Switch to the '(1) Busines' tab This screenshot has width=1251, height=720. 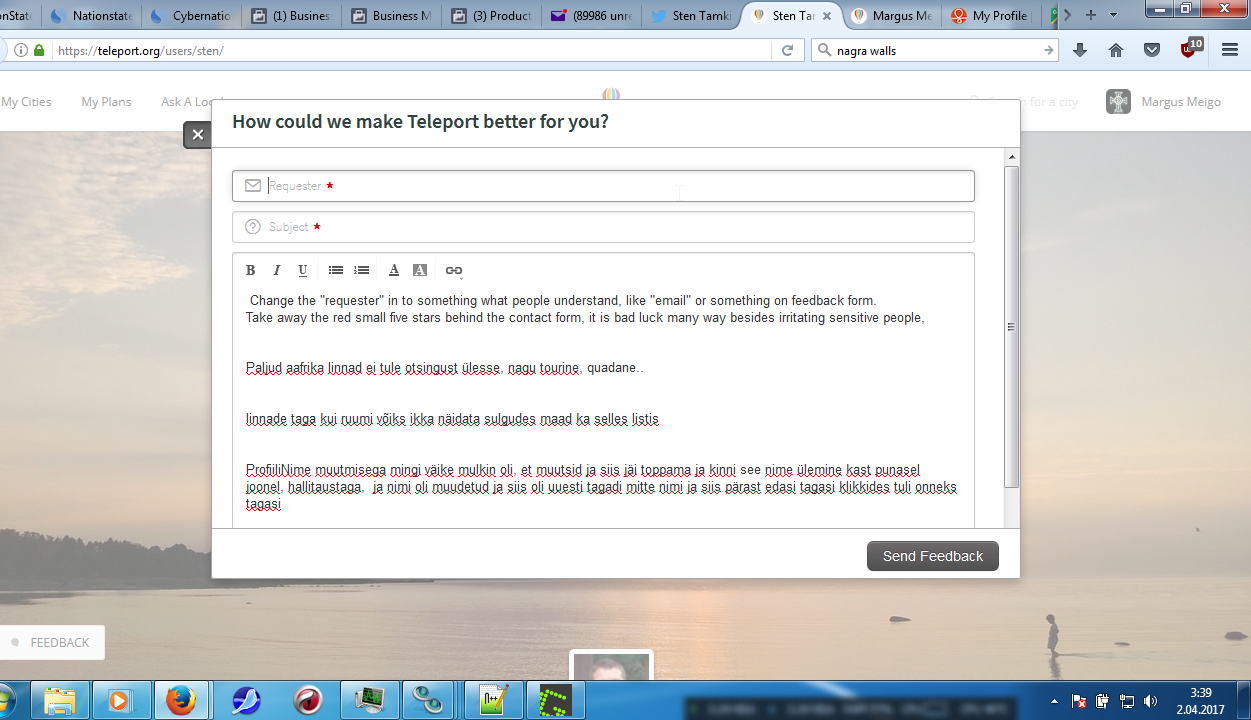point(290,16)
